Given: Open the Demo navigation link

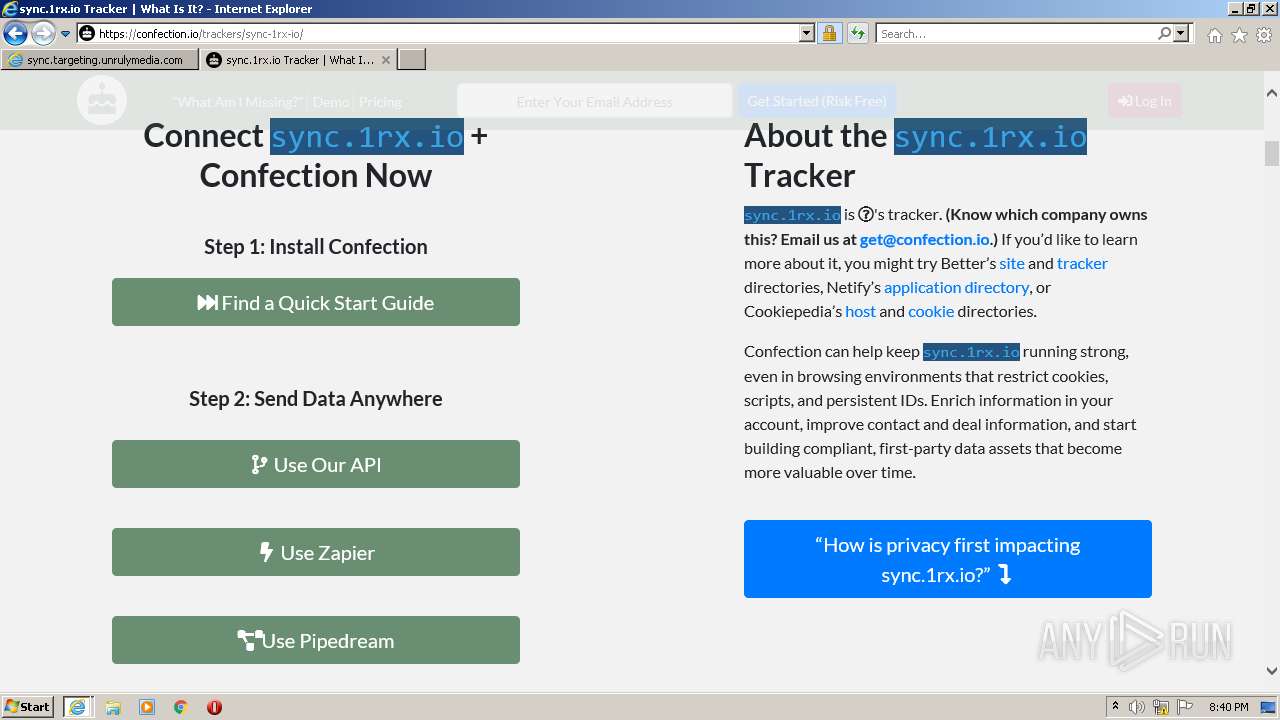Looking at the screenshot, I should coord(331,102).
